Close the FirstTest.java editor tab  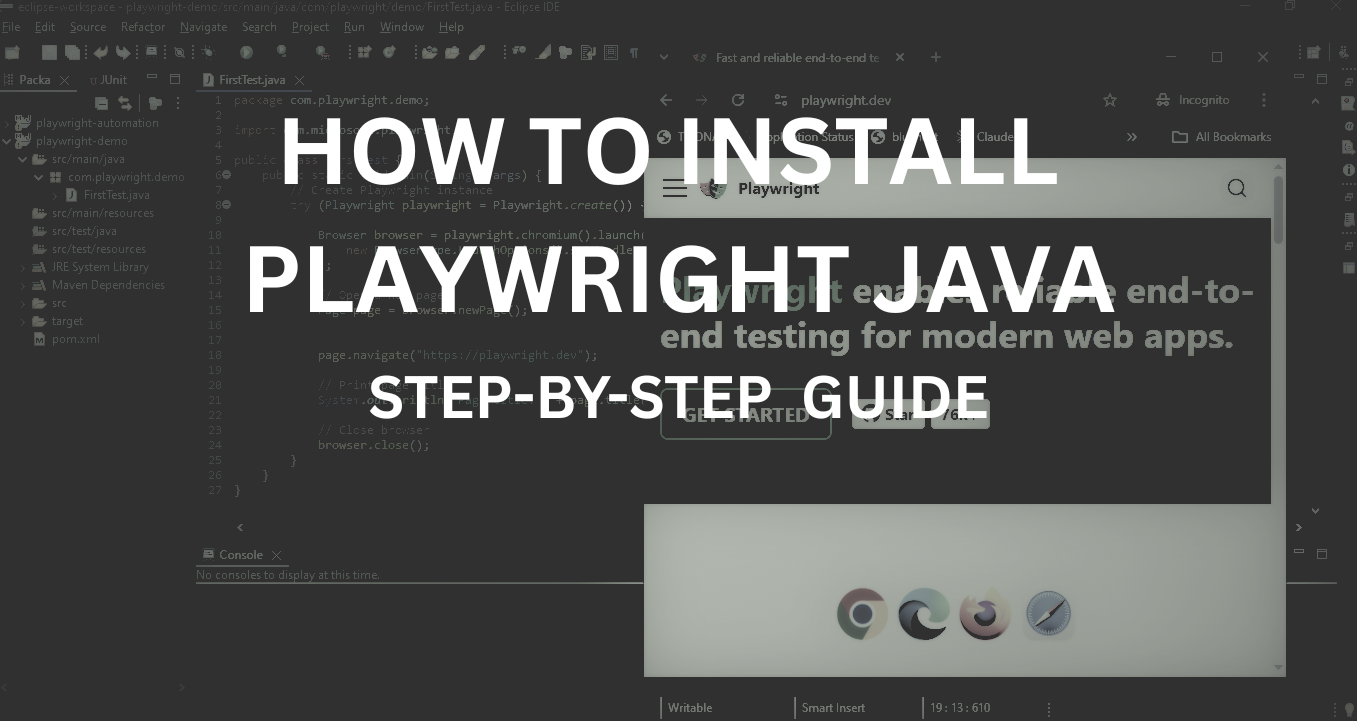(299, 79)
